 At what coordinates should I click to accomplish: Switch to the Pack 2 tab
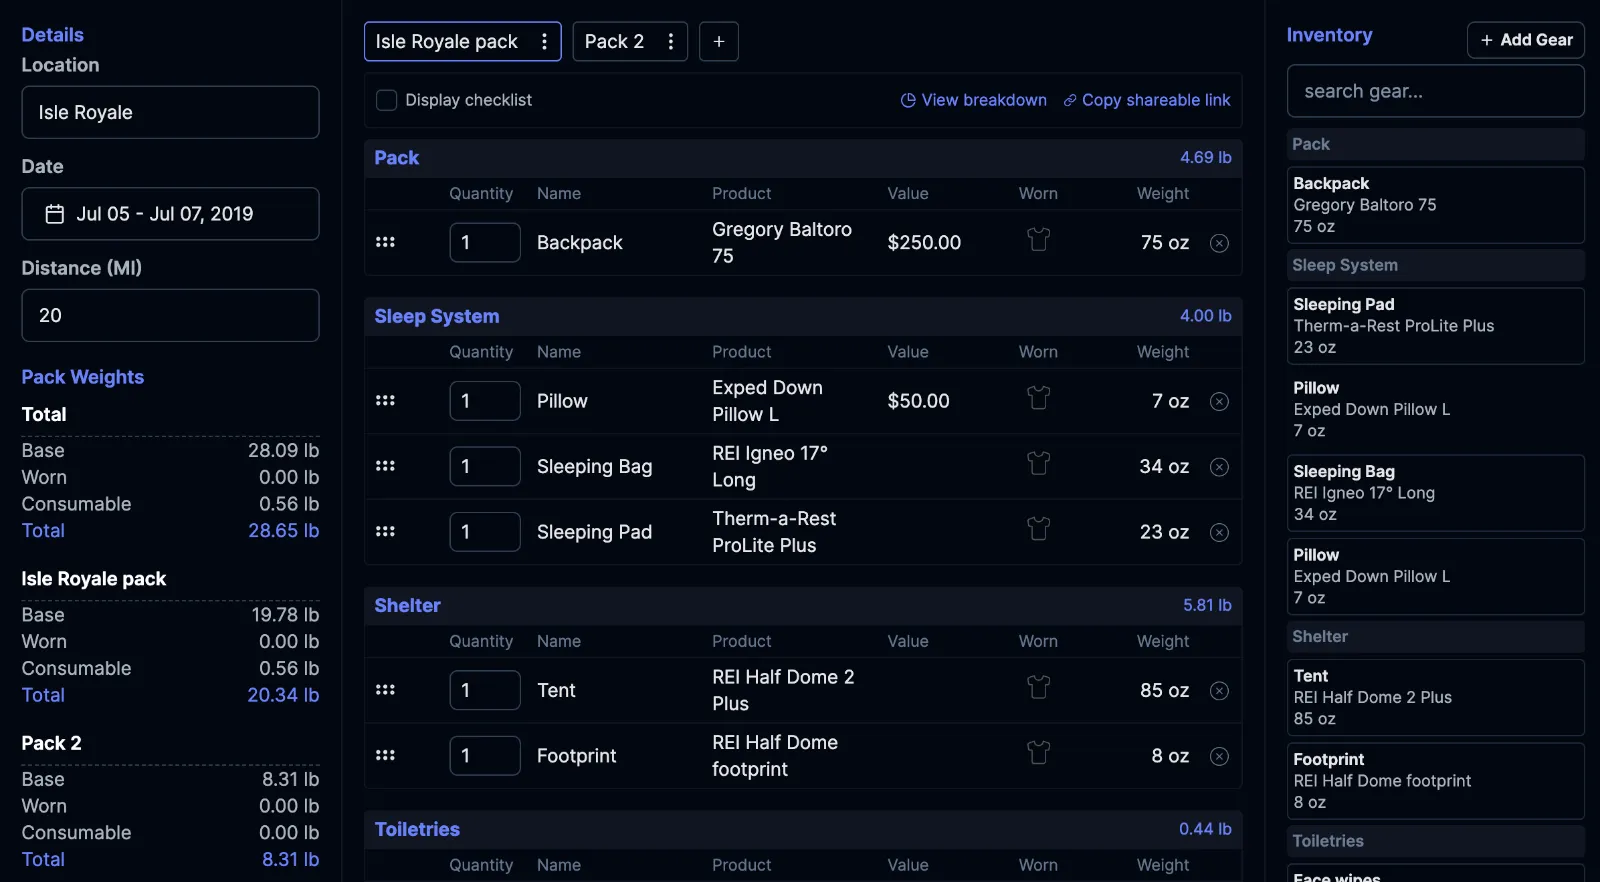click(x=614, y=41)
